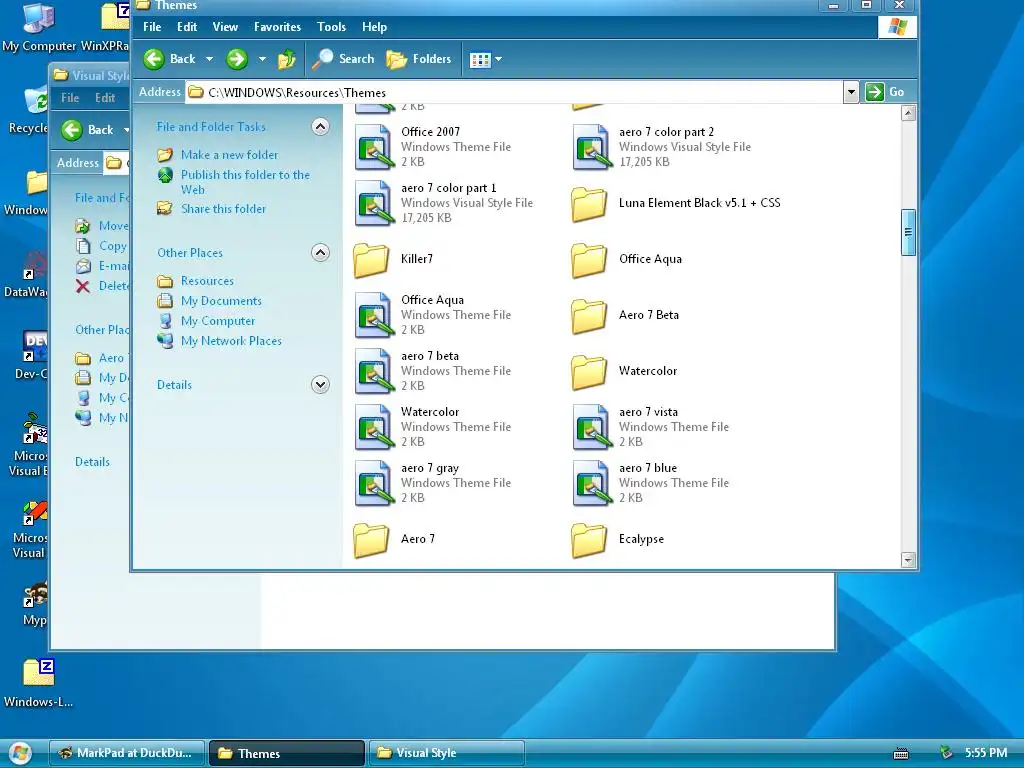Screen dimensions: 1024x768
Task: Select the aero 7 gray theme file icon
Action: (x=374, y=484)
